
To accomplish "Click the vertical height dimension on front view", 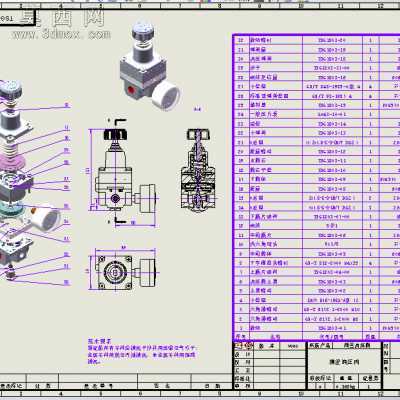I will (88, 171).
